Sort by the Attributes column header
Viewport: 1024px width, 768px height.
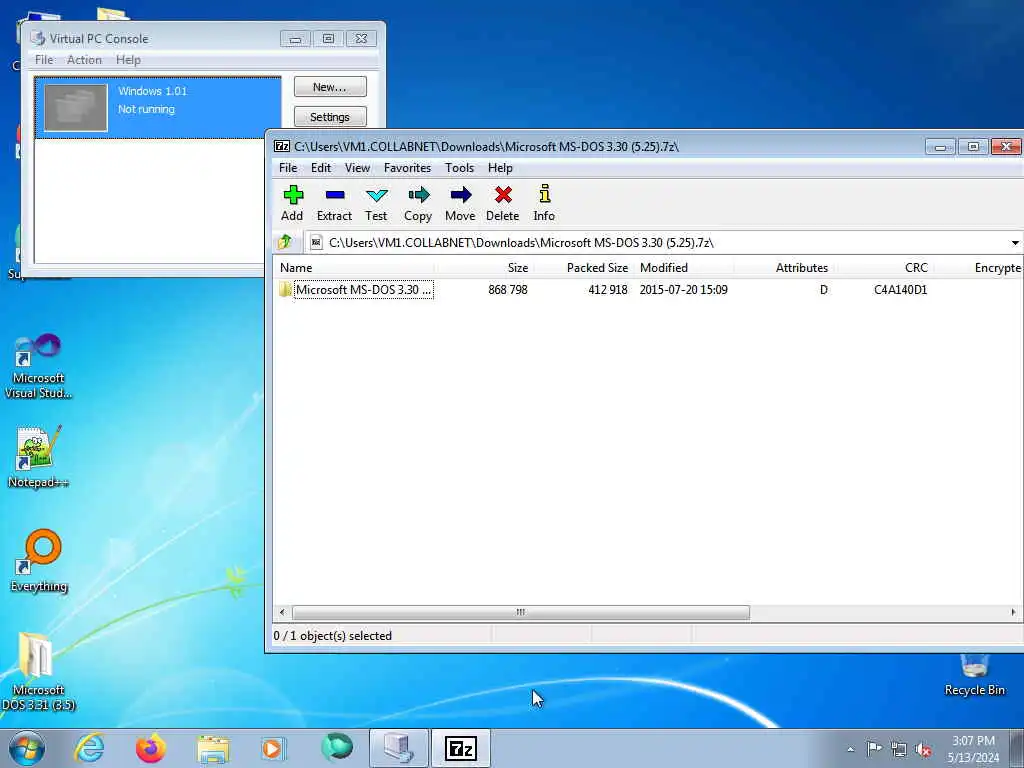point(784,268)
